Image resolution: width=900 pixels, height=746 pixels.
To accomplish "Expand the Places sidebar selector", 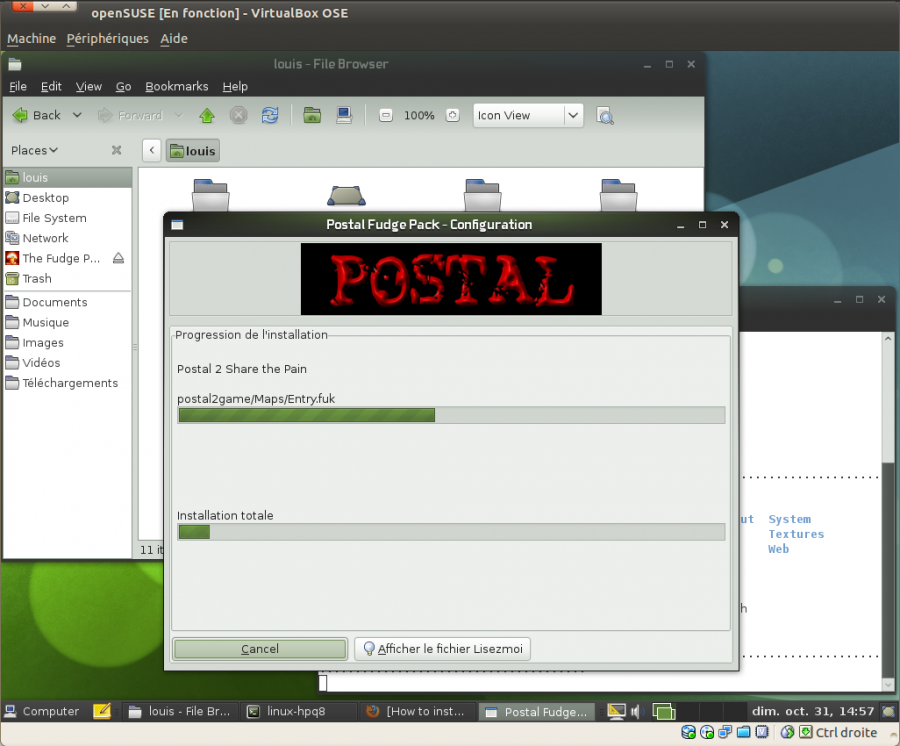I will click(x=34, y=150).
